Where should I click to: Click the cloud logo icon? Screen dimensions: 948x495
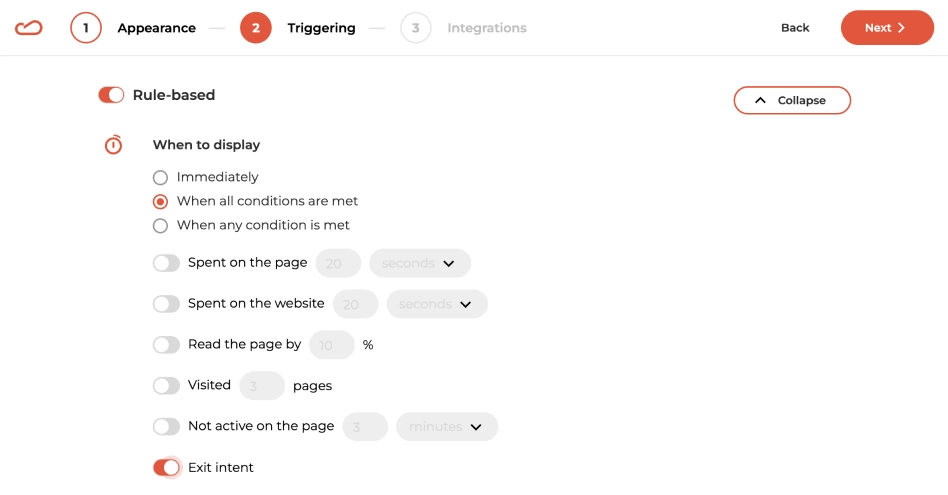coord(28,28)
